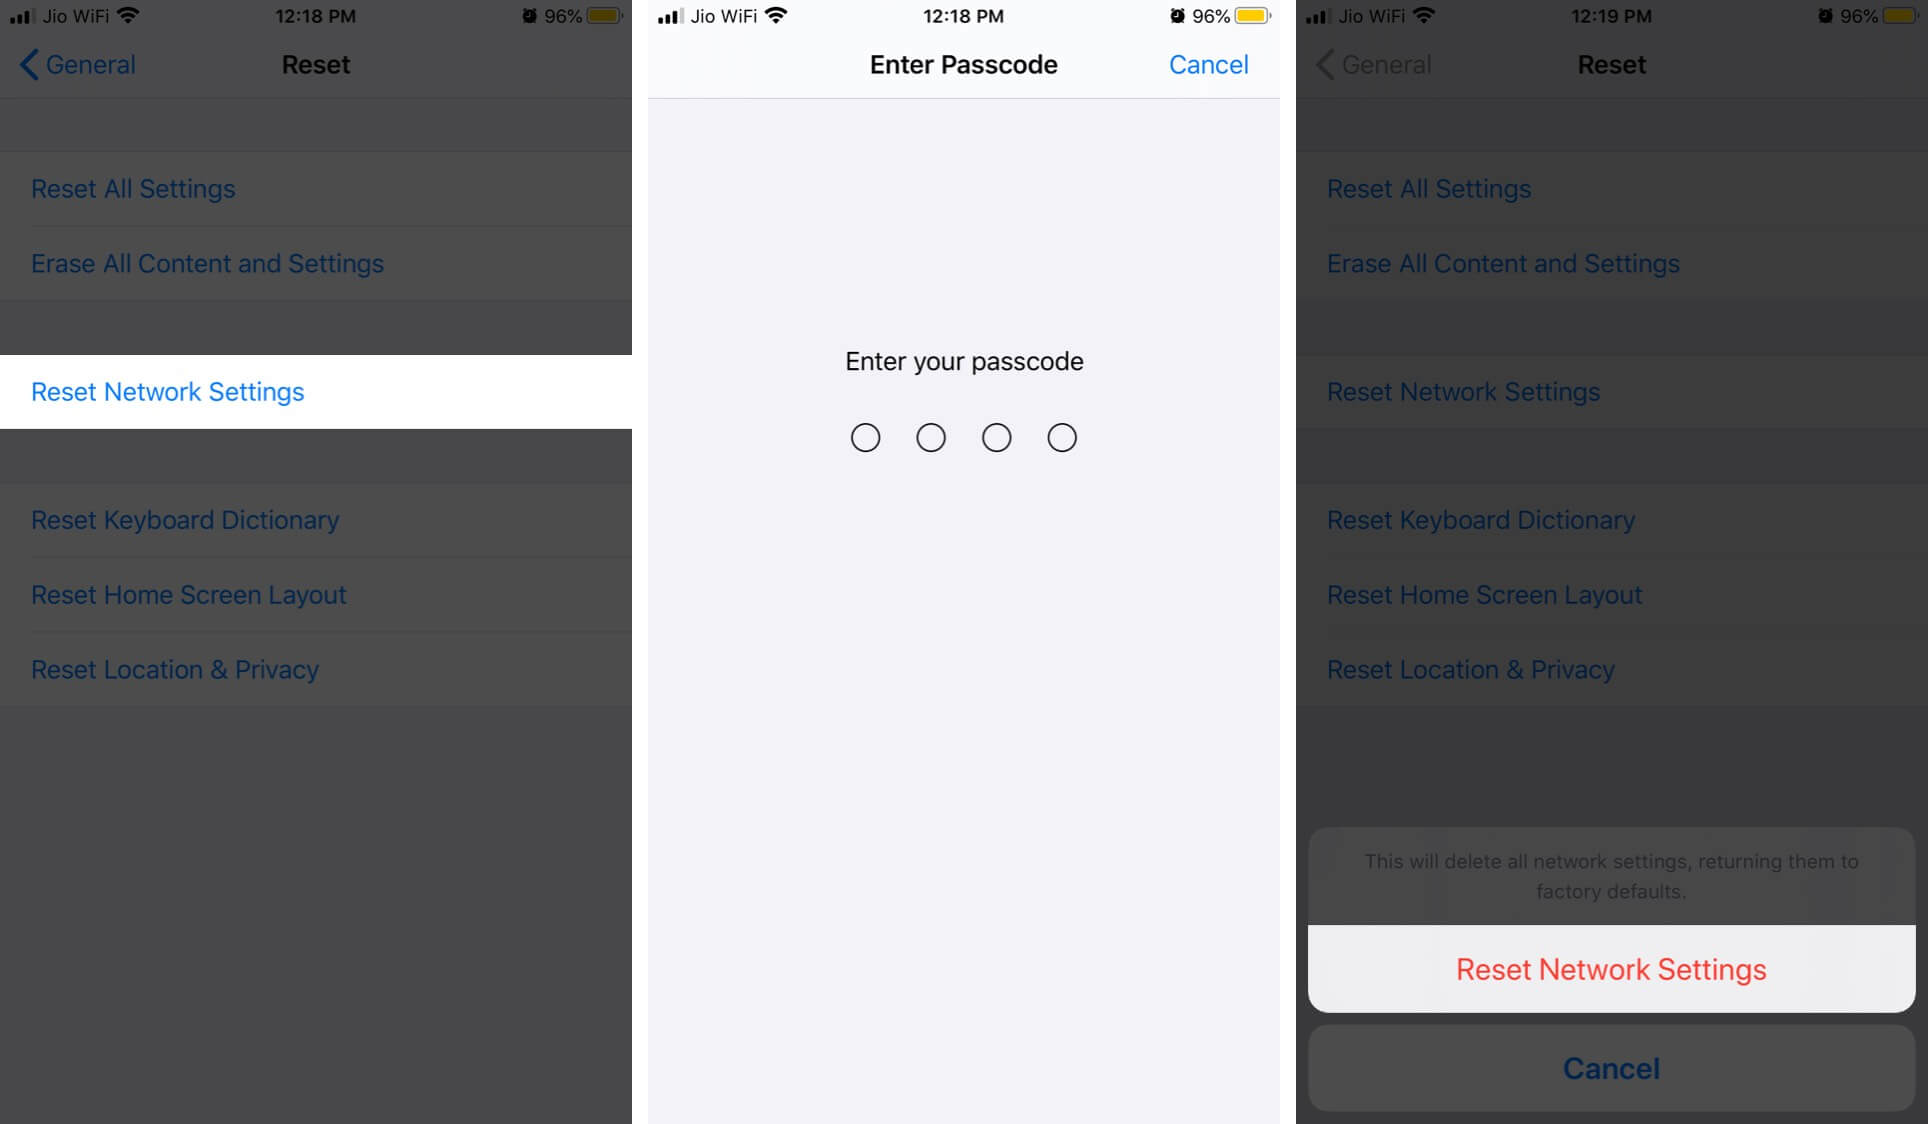Select Reset Network Settings from list
Screen dimensions: 1928x1124
167,391
